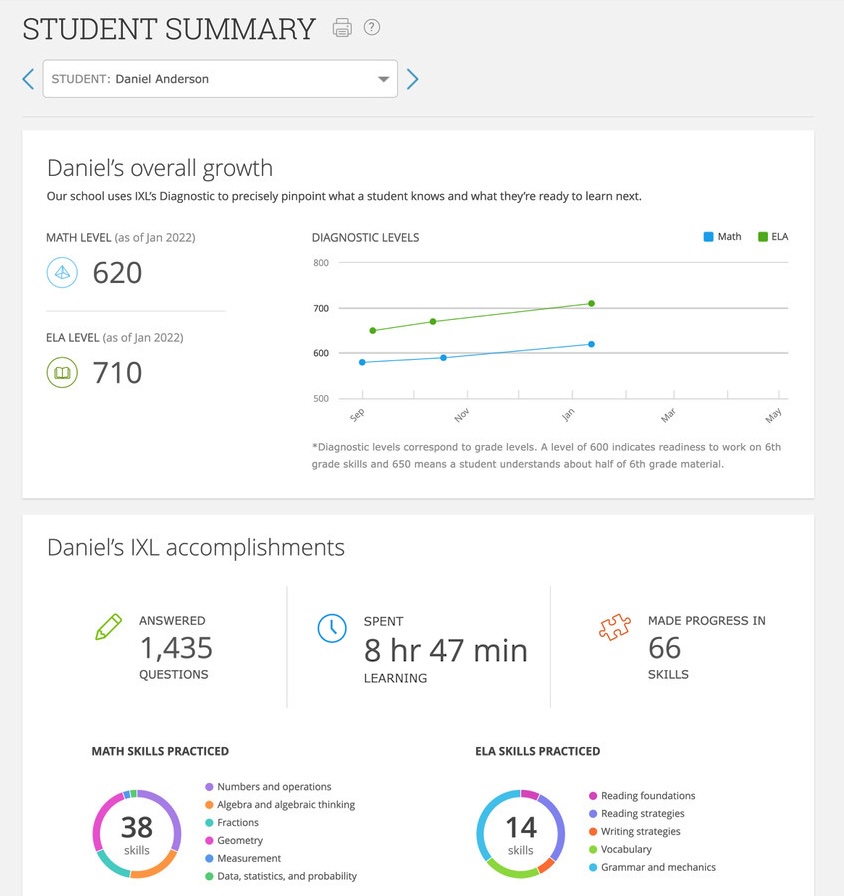
Task: Go to the previous student arrow
Action: pos(28,79)
